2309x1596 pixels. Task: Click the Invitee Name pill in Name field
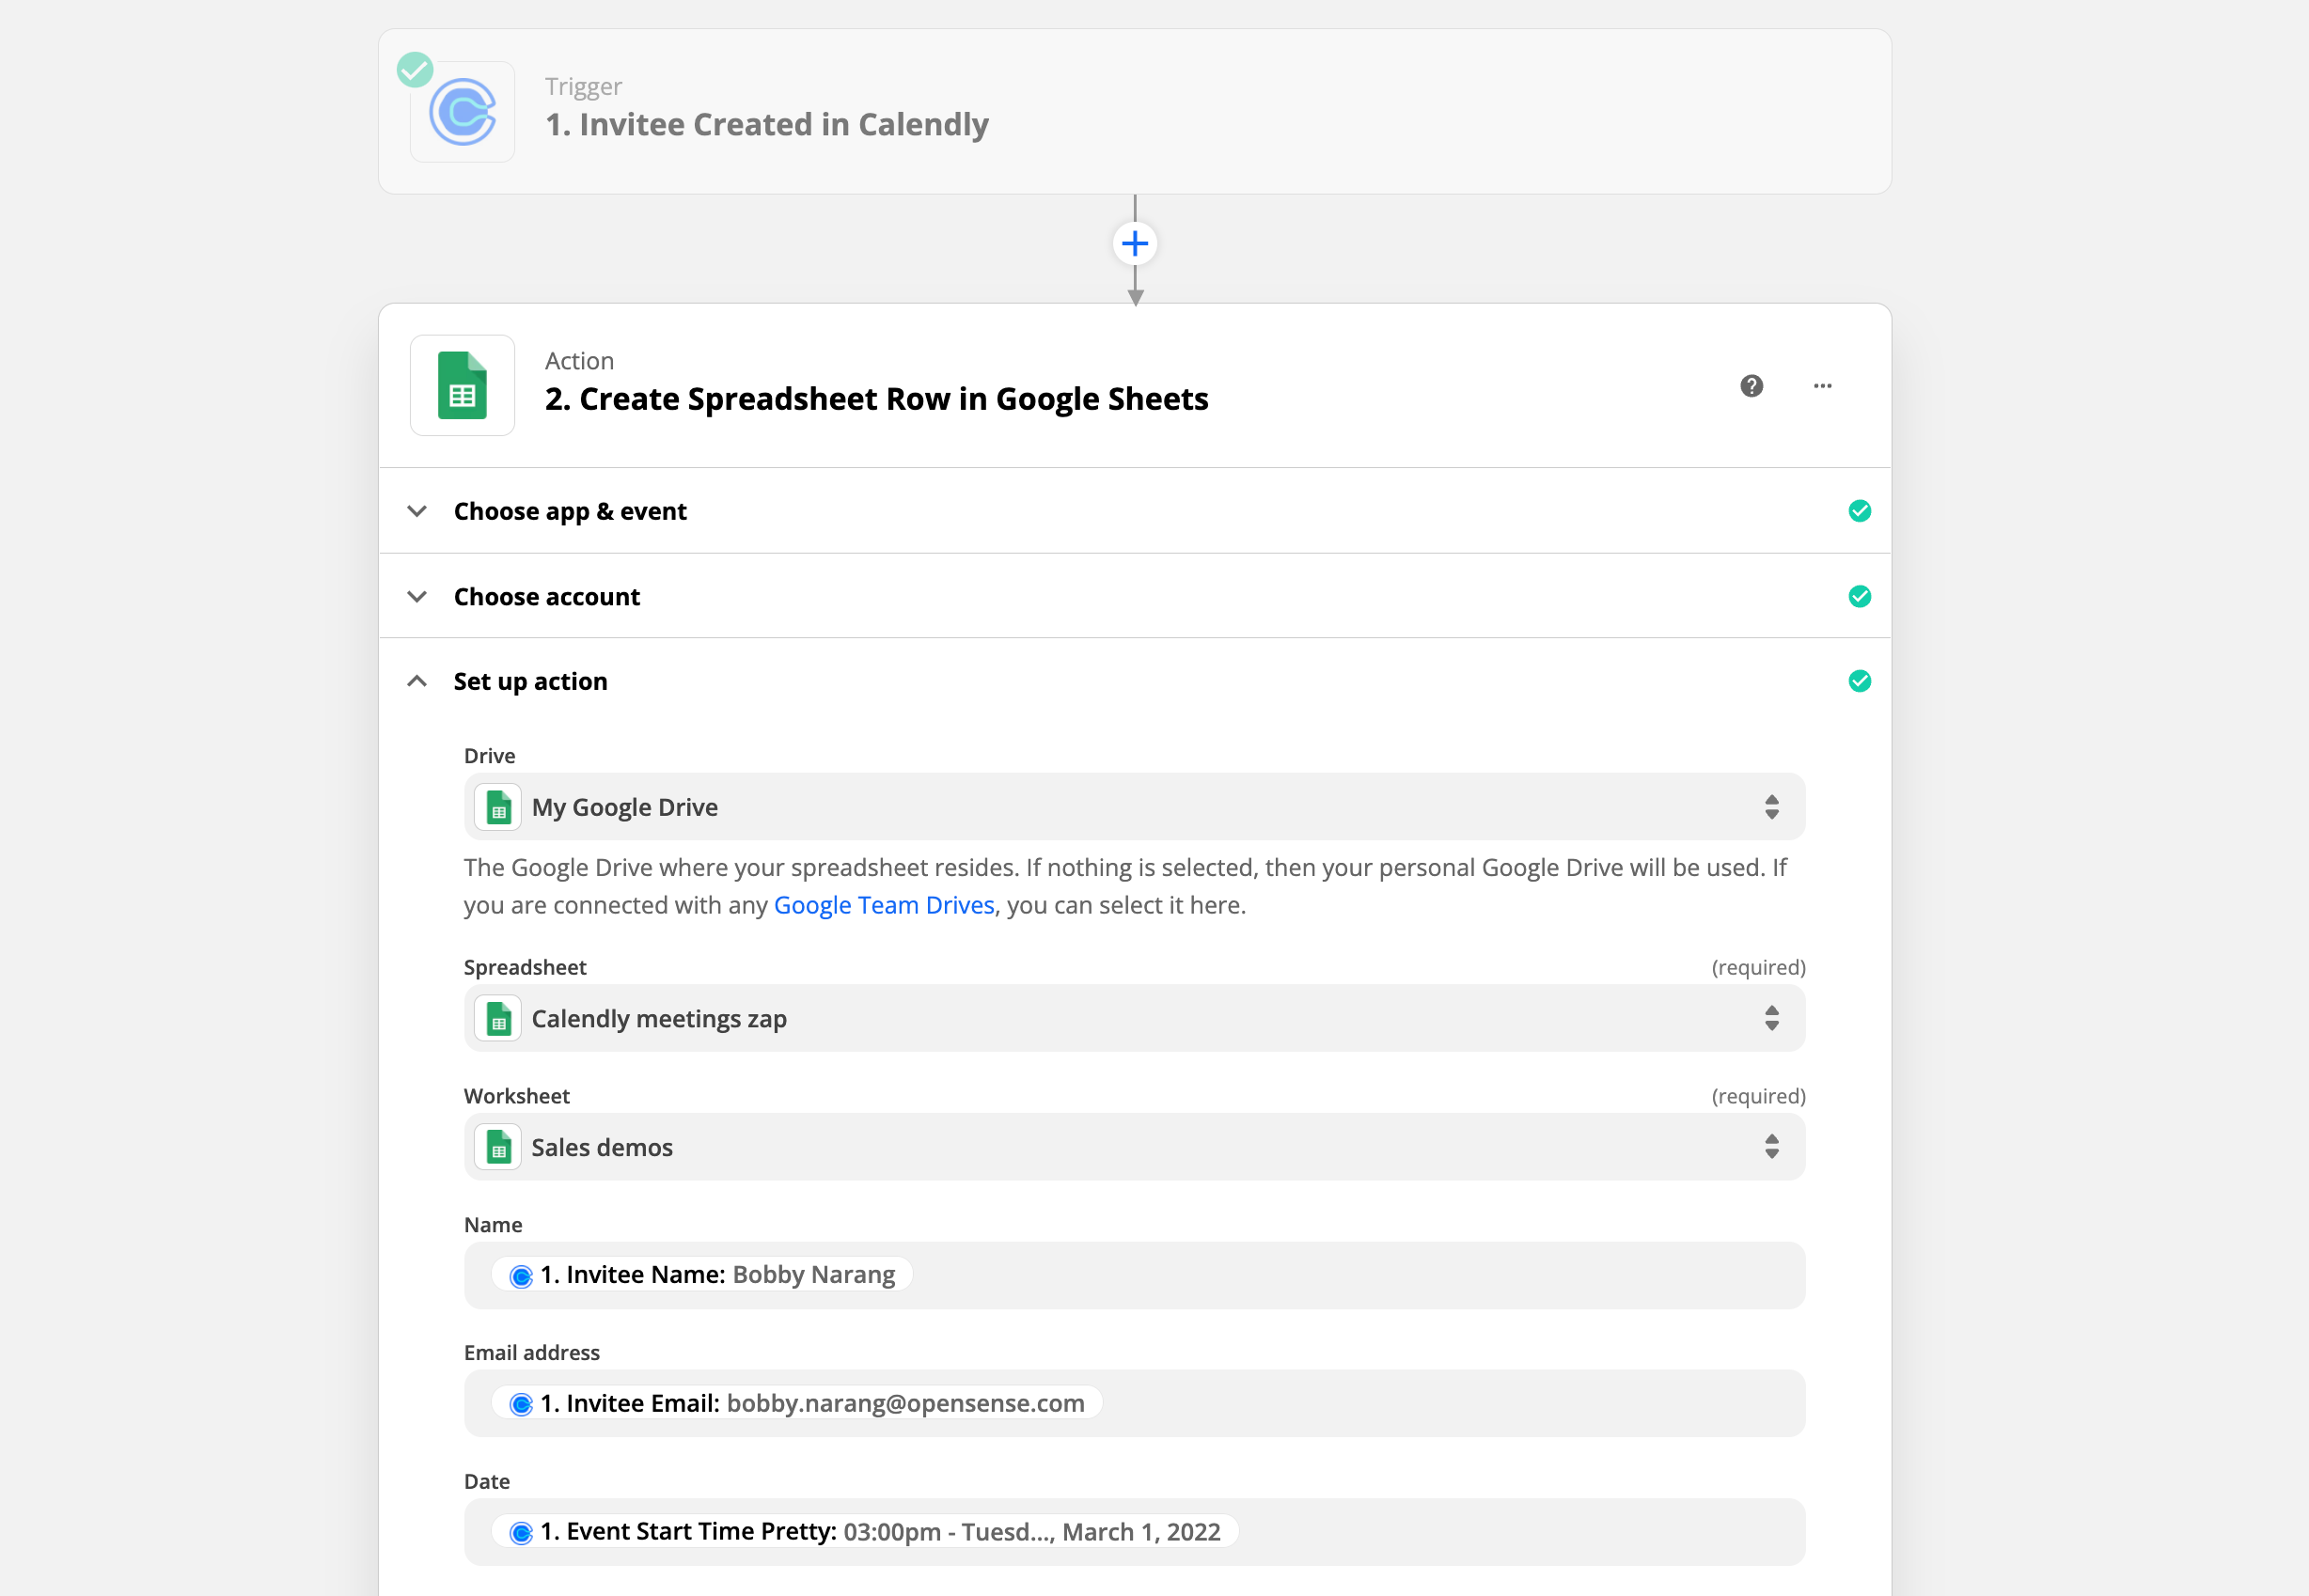click(x=702, y=1275)
